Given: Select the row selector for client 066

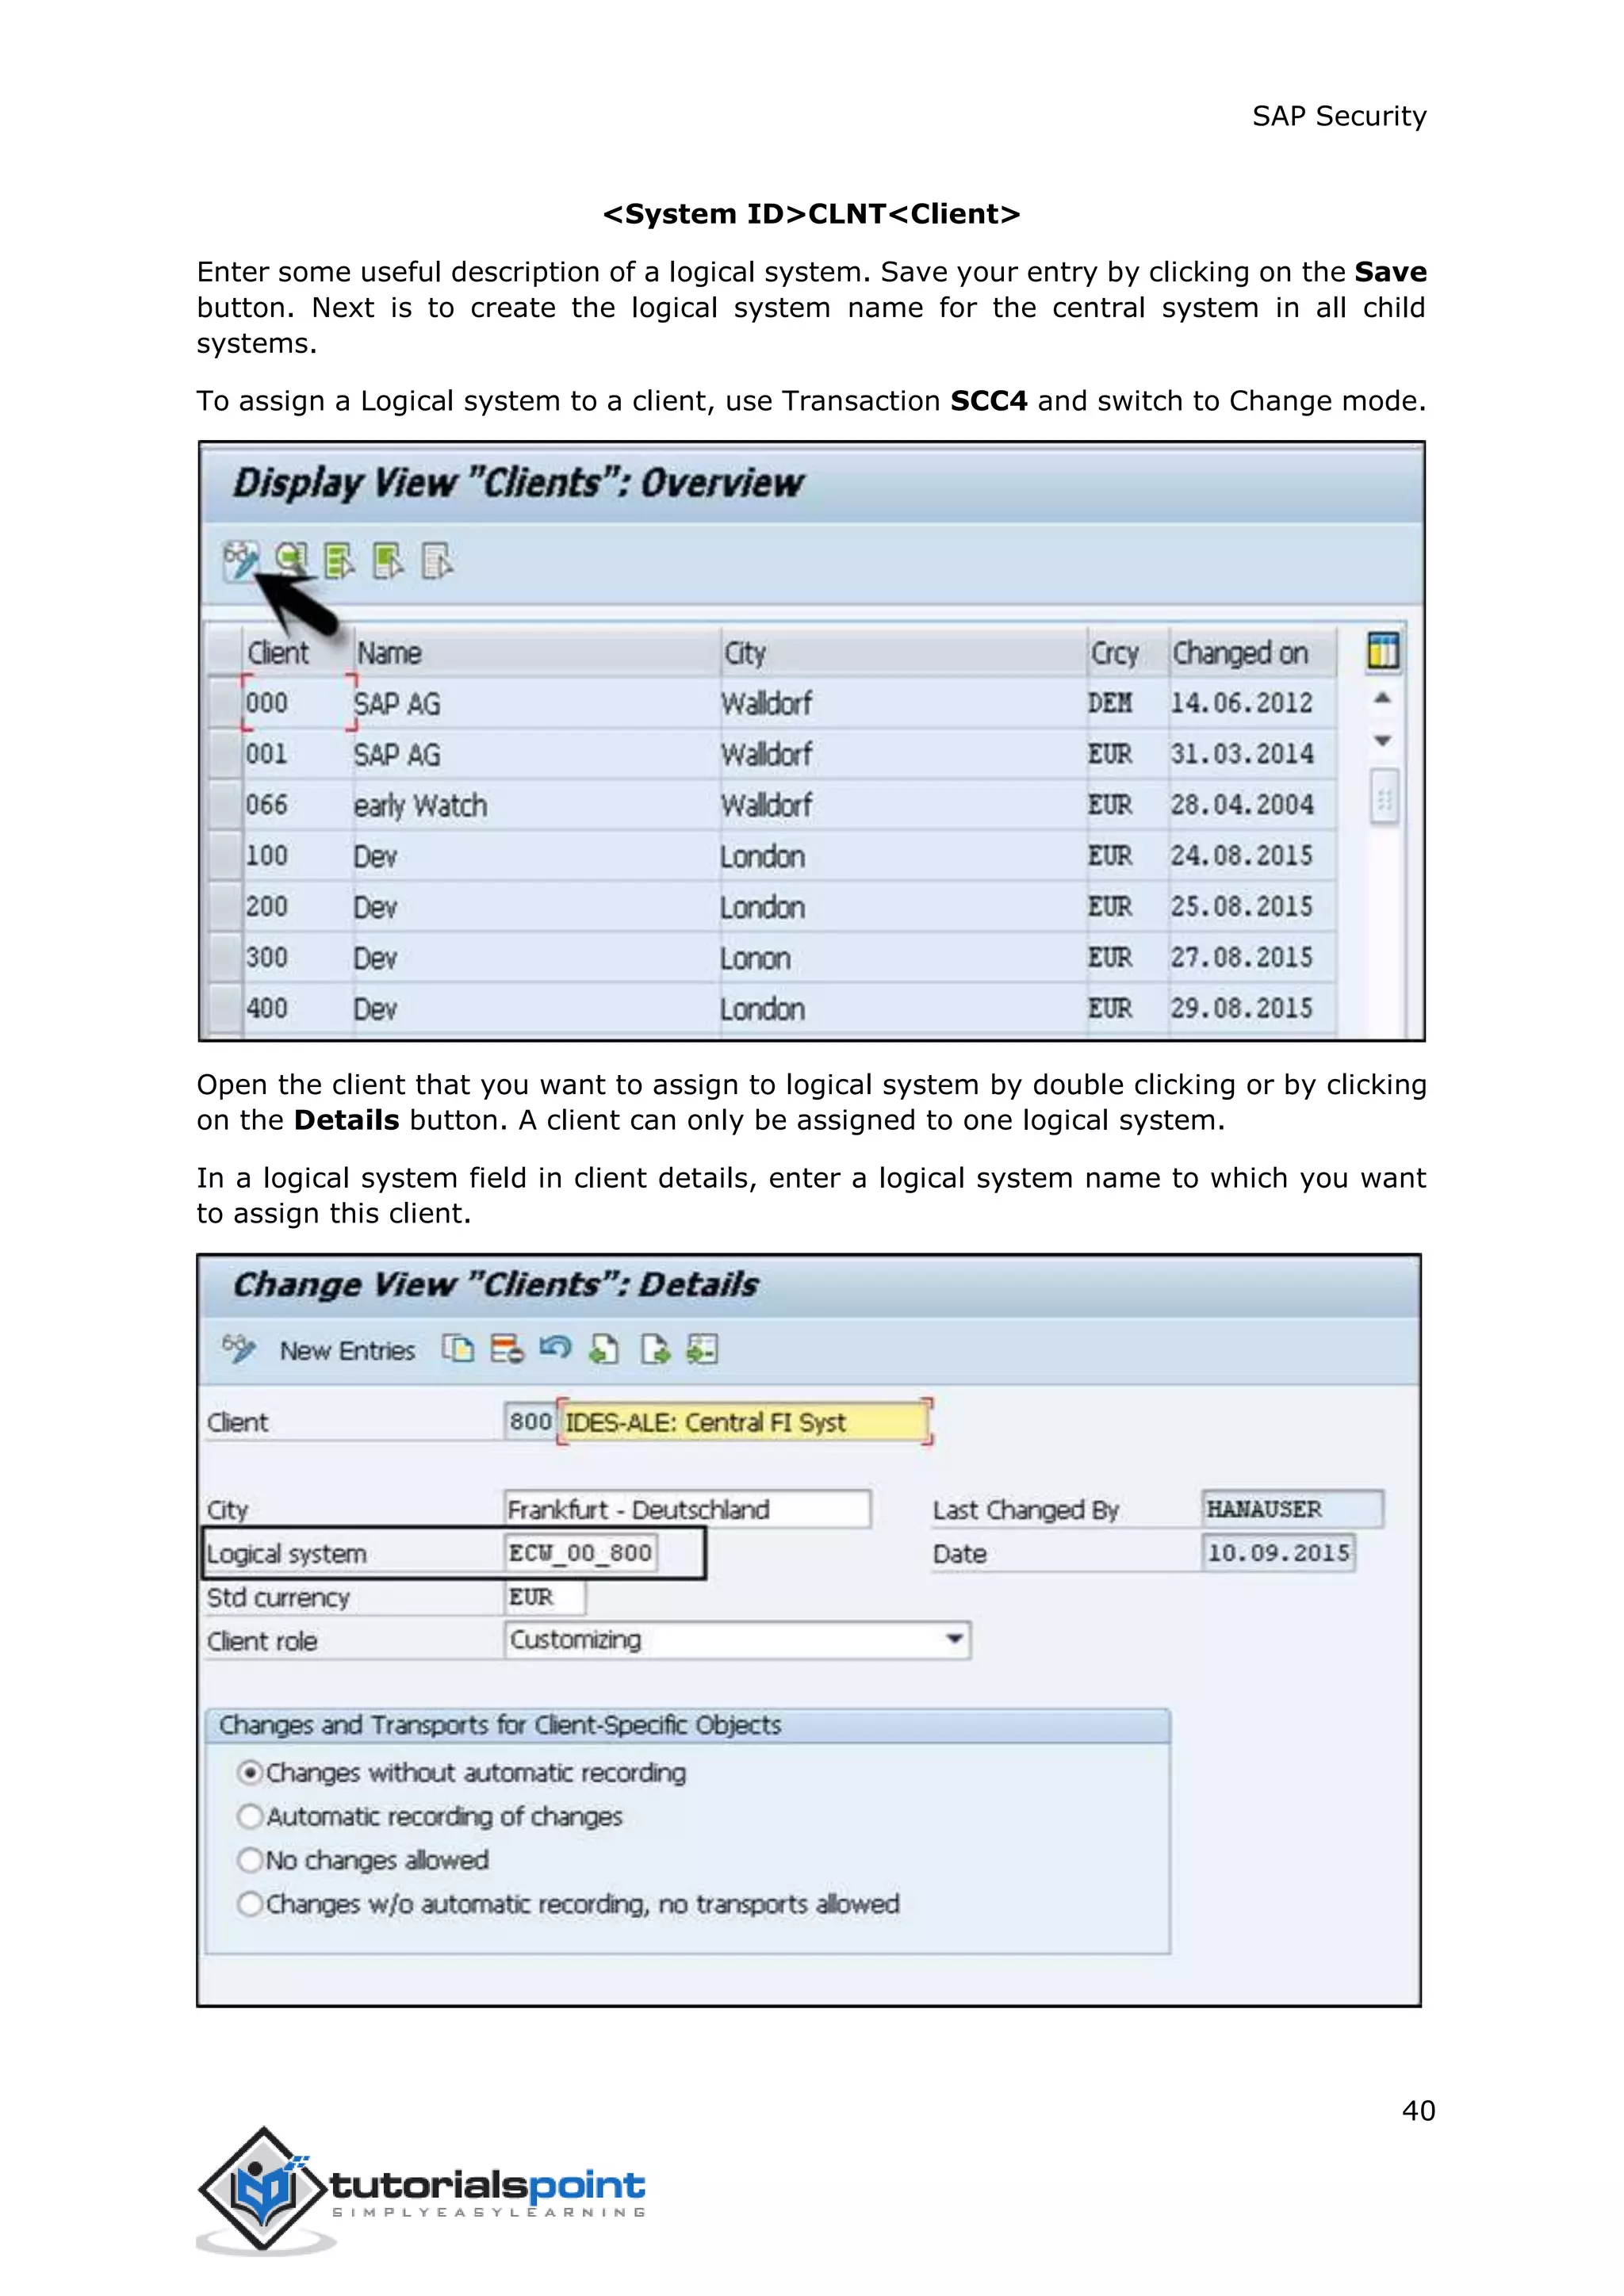Looking at the screenshot, I should [225, 805].
